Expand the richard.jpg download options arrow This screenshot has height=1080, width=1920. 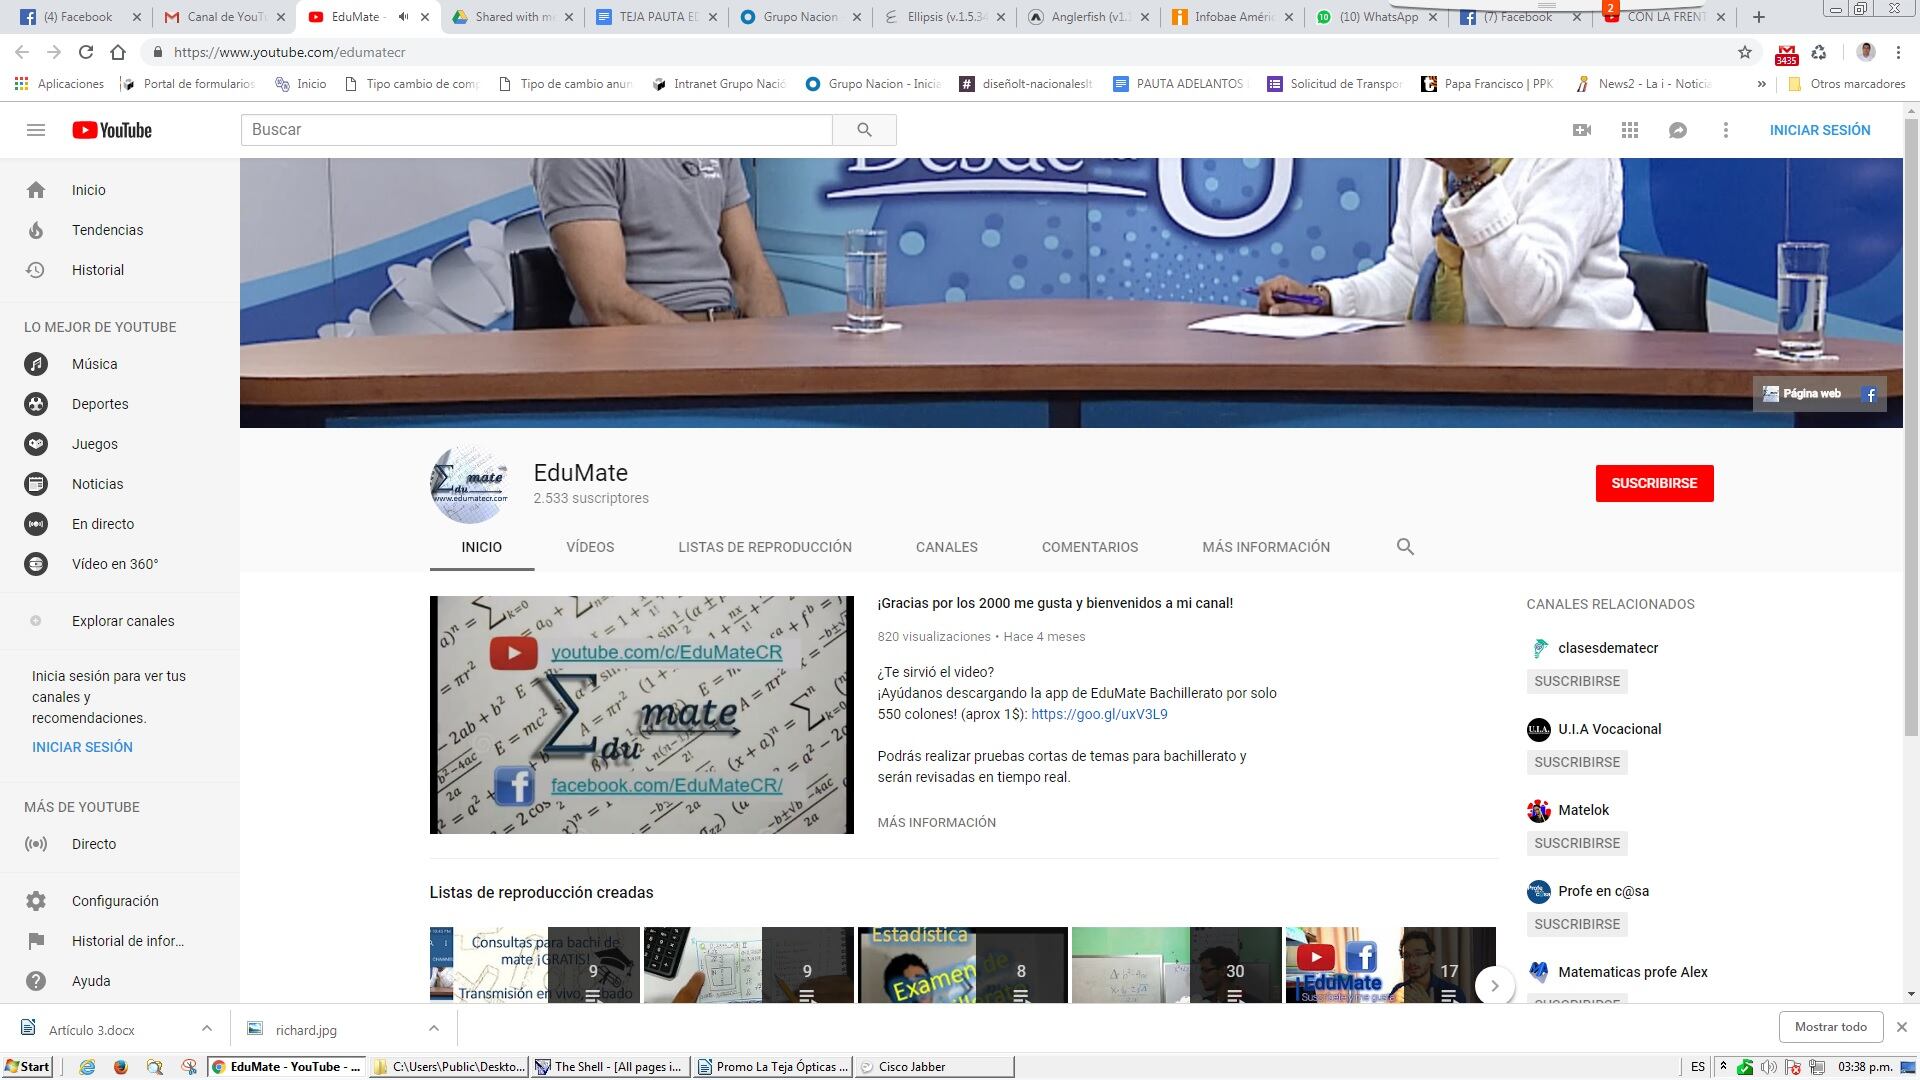[x=433, y=1028]
